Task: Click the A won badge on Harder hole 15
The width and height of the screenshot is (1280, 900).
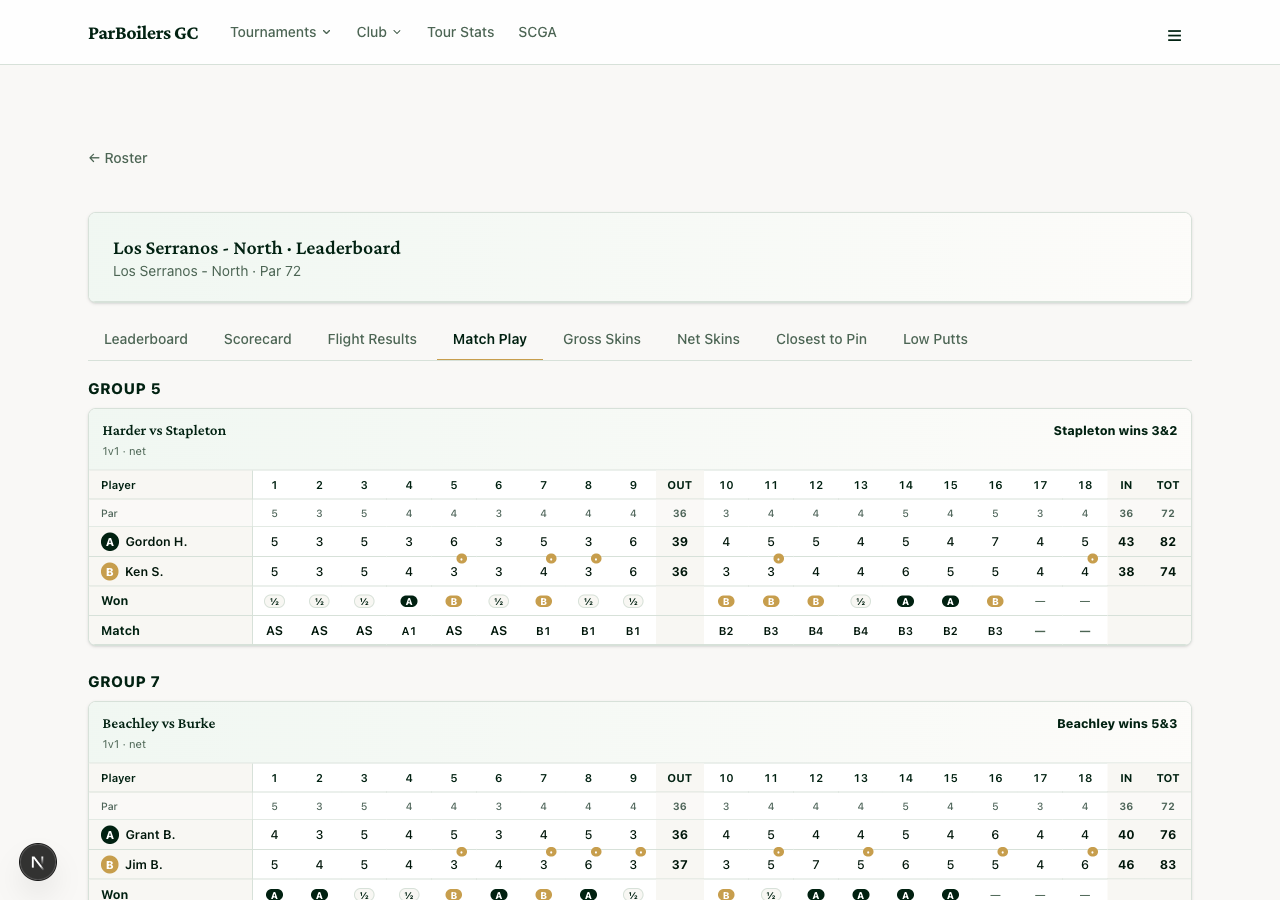Action: tap(951, 601)
